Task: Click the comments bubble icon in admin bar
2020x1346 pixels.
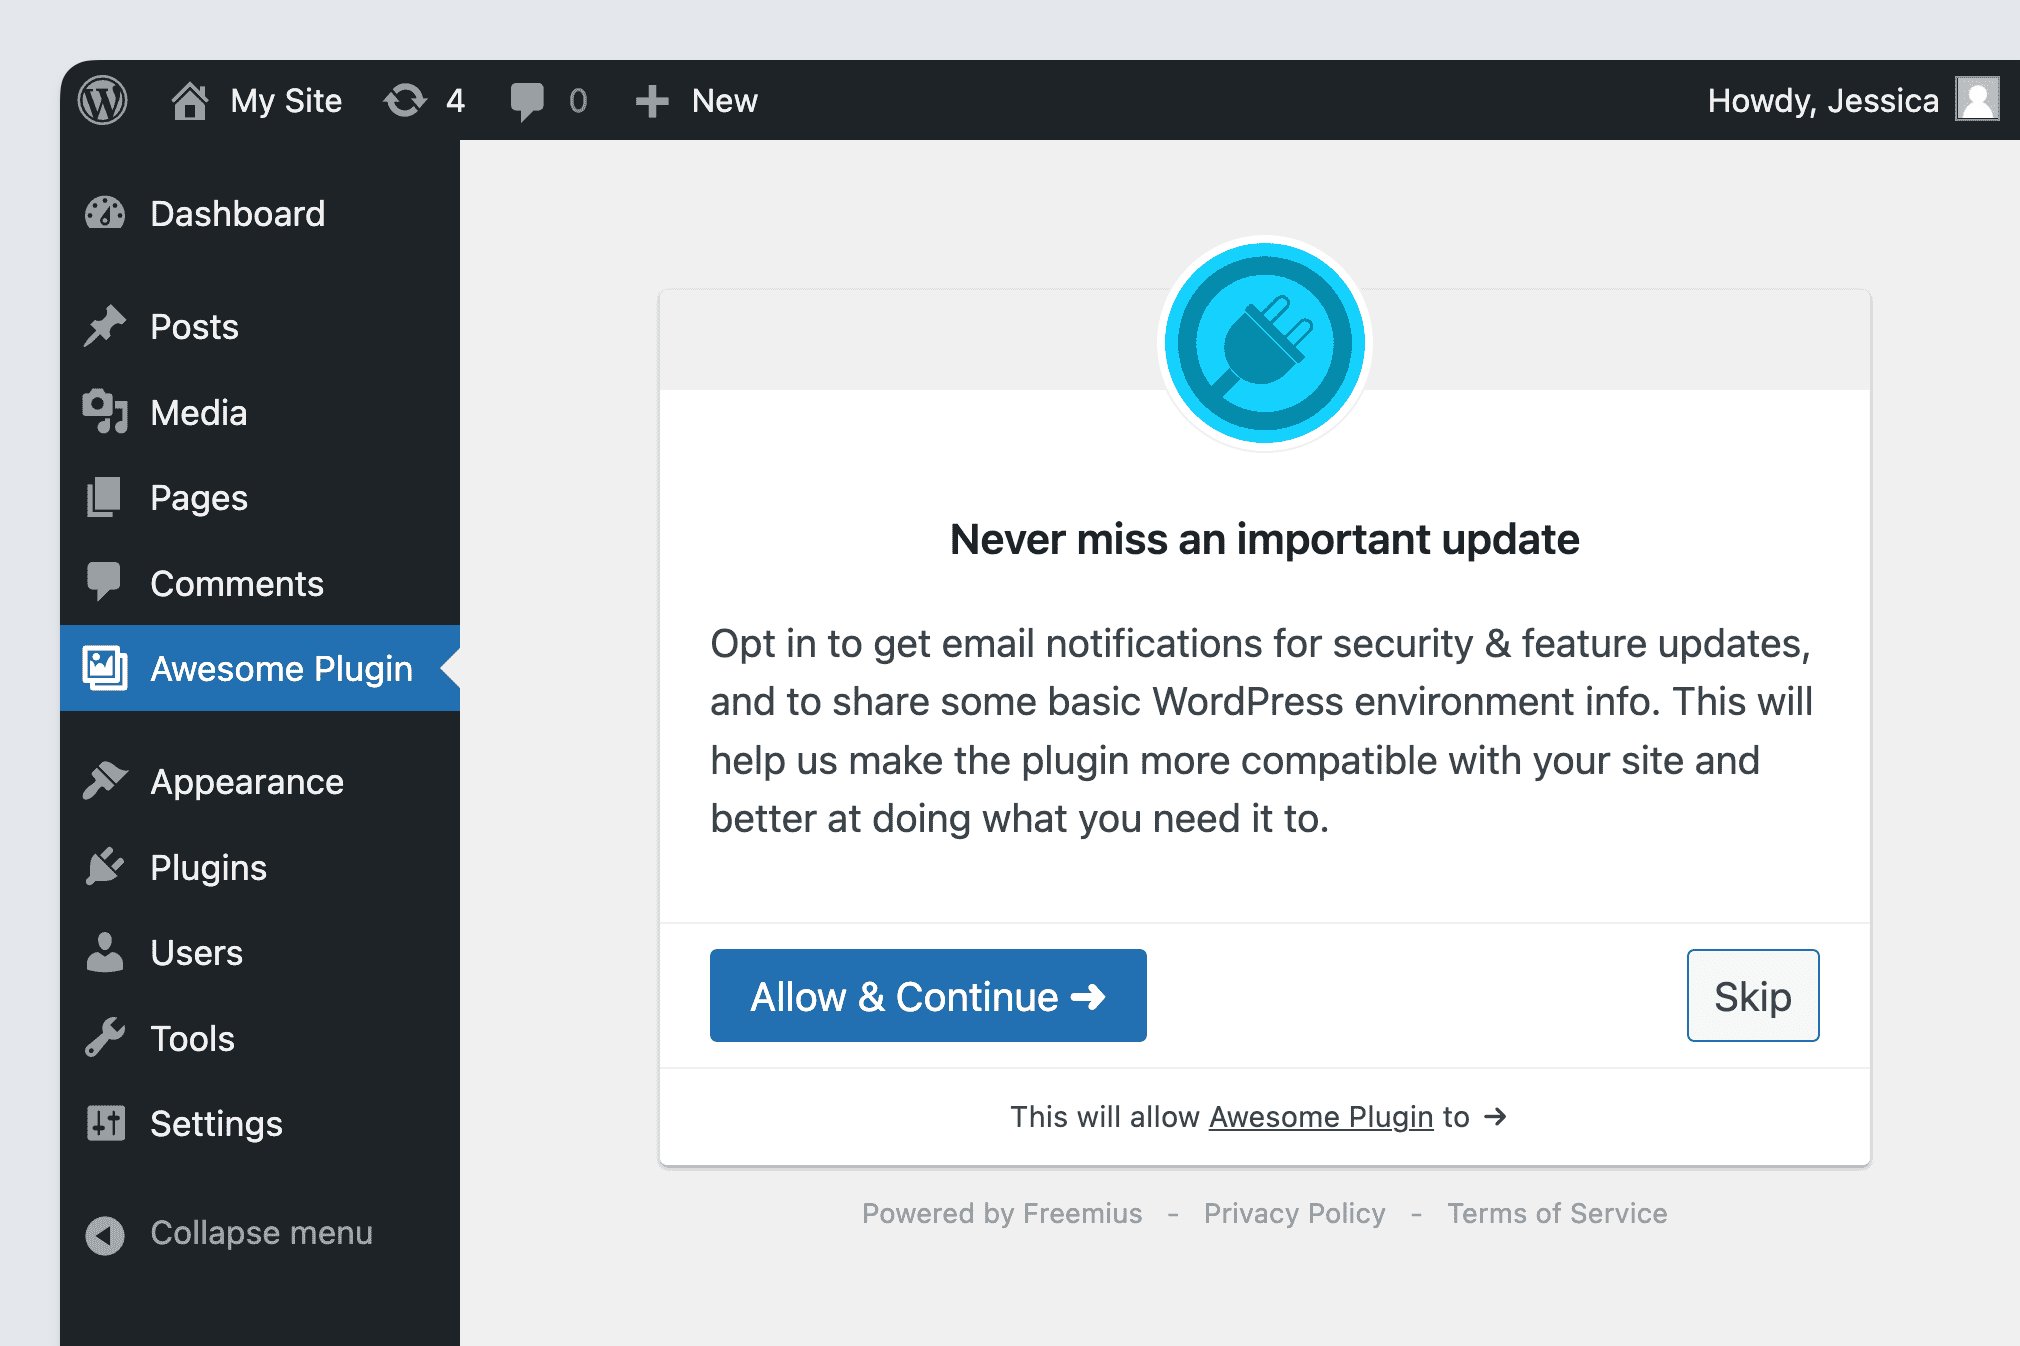Action: (527, 101)
